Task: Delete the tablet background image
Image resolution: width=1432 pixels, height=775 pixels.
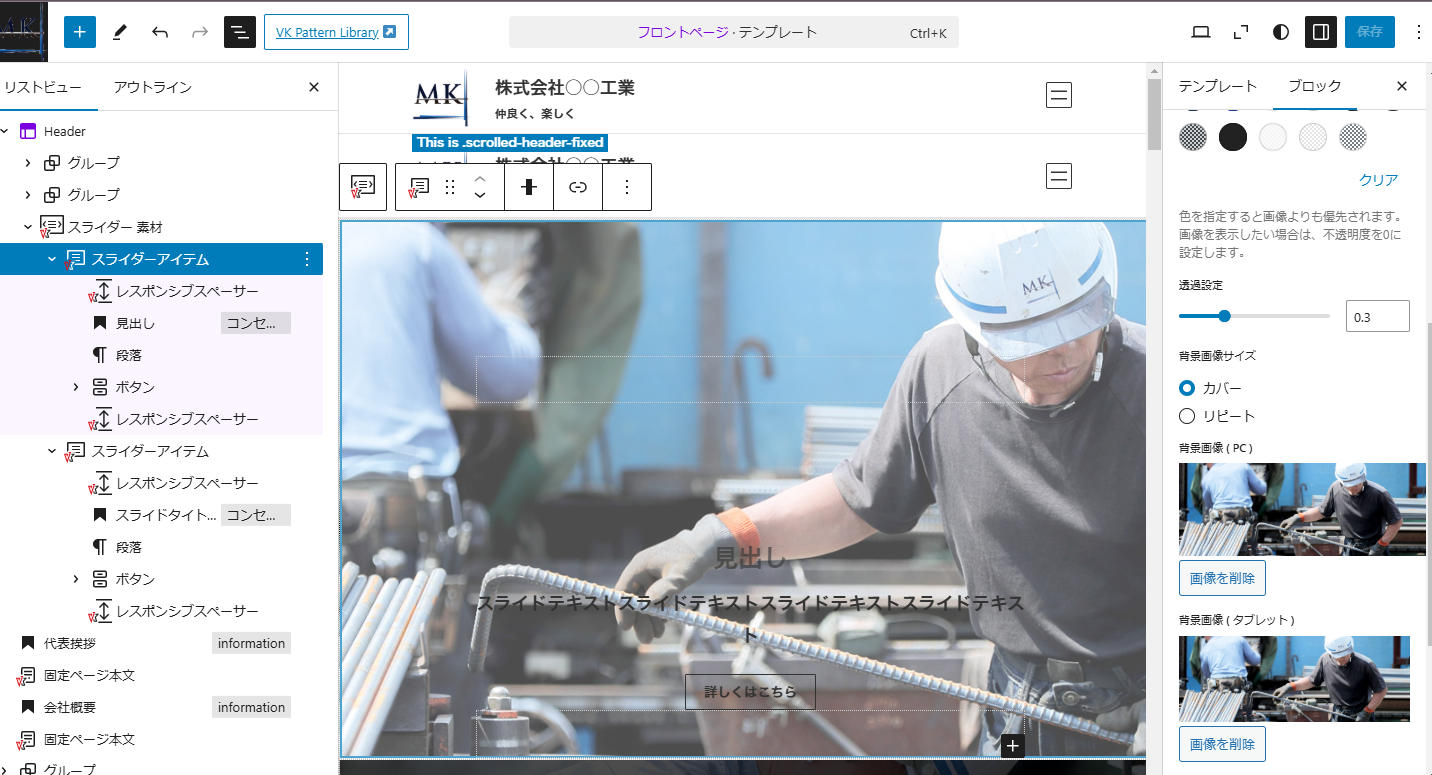Action: coord(1222,744)
